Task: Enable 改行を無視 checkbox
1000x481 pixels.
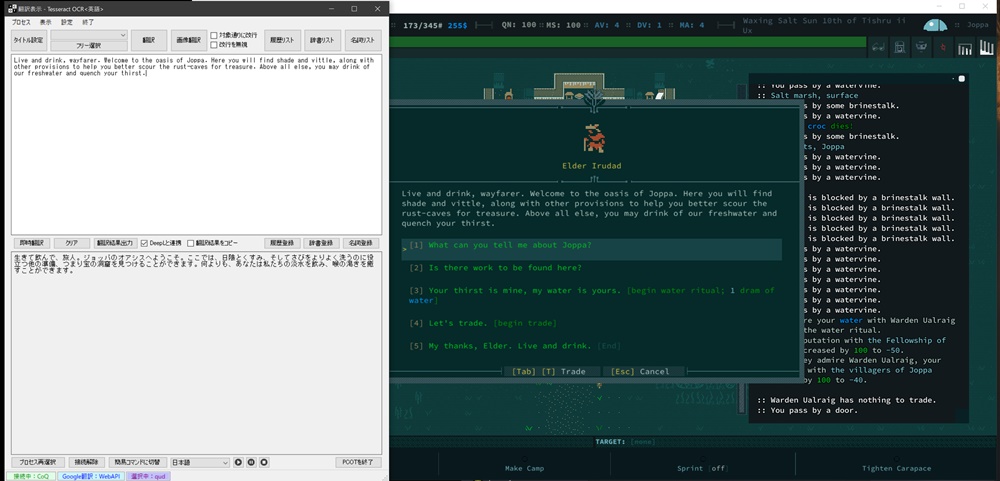Action: point(214,45)
